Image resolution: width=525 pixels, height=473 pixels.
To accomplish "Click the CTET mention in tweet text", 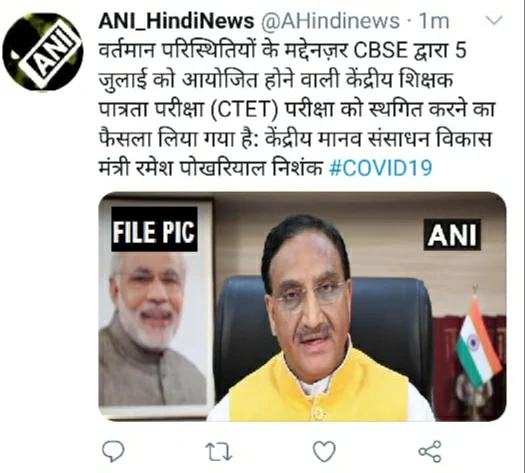I will pyautogui.click(x=245, y=109).
